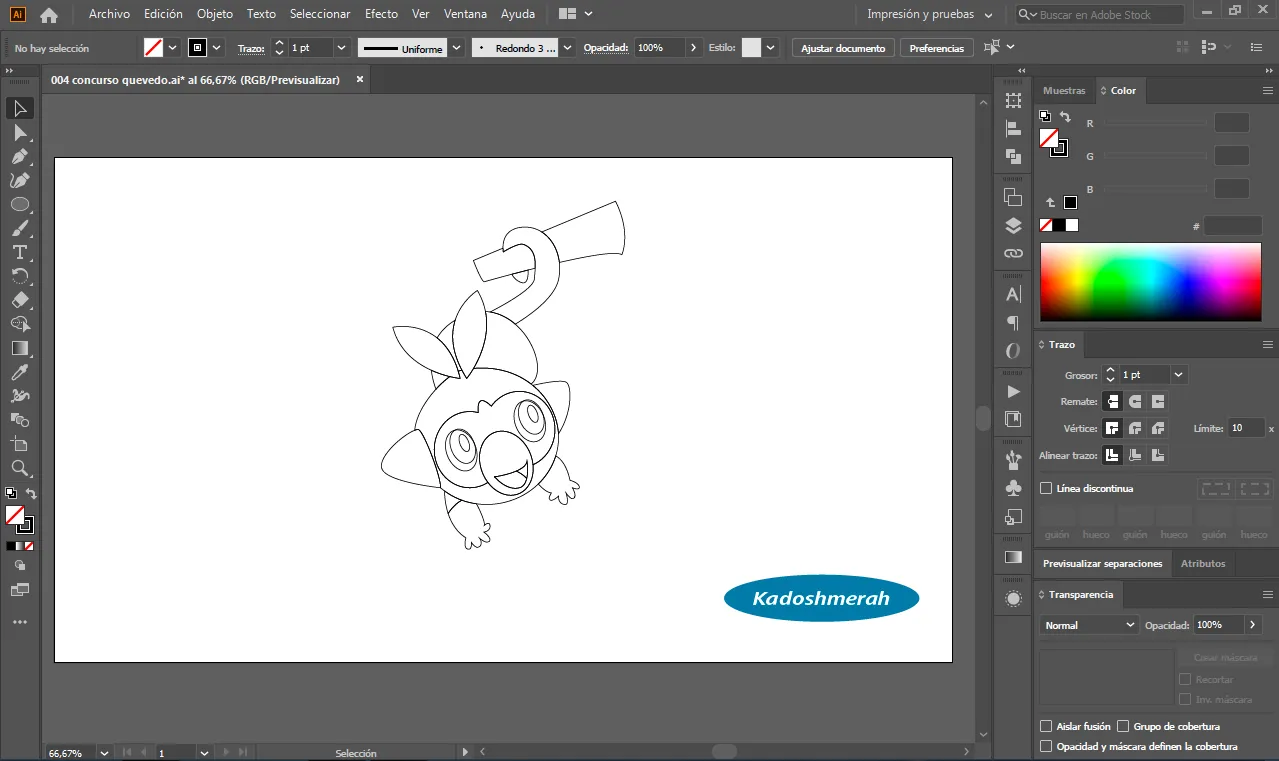Toggle Opacidad y máscara definen la cobertura
The image size is (1279, 761).
[1046, 746]
